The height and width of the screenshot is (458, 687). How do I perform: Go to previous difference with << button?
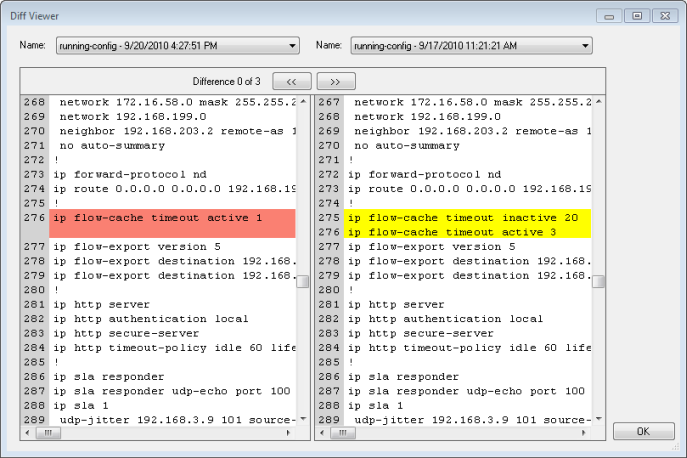(x=292, y=82)
